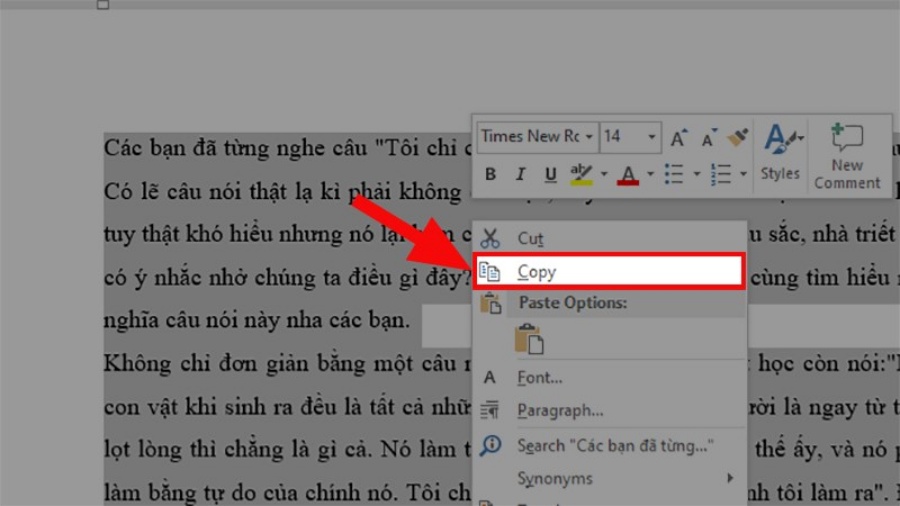Open the Font... dialog from menu
Viewport: 900px width, 506px height.
tap(539, 378)
